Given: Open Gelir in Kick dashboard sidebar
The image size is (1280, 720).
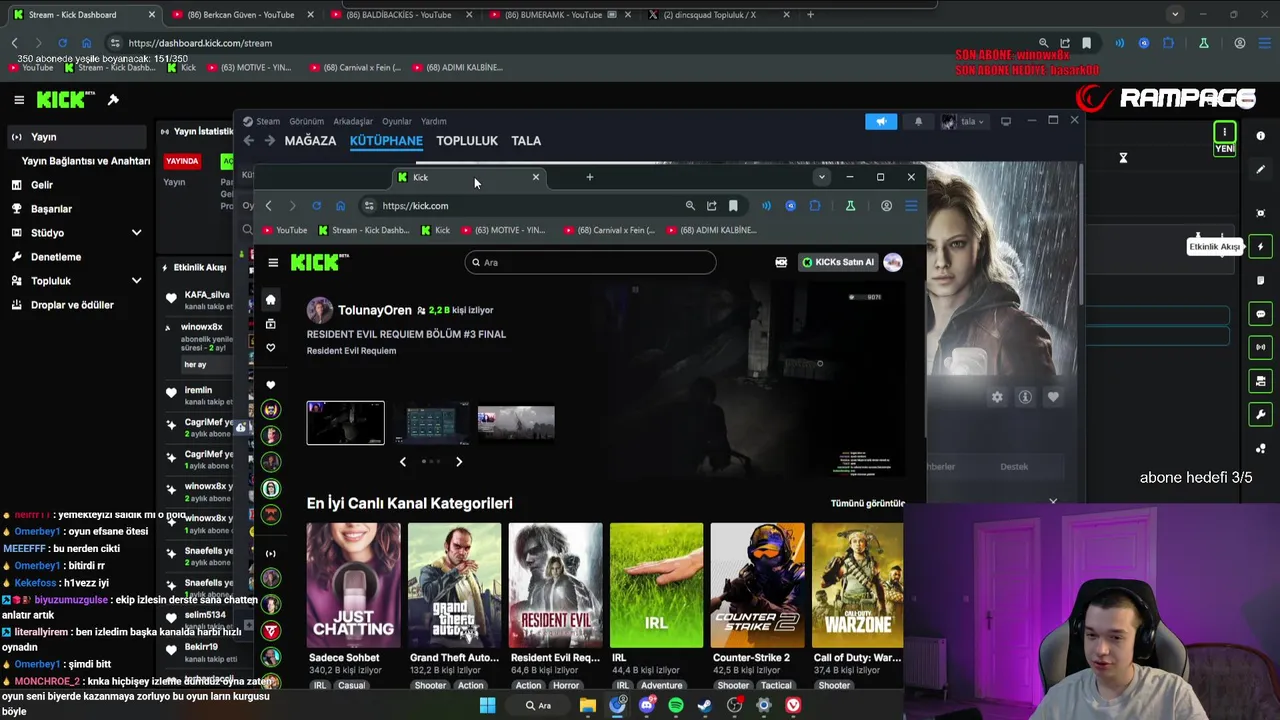Looking at the screenshot, I should (76, 185).
